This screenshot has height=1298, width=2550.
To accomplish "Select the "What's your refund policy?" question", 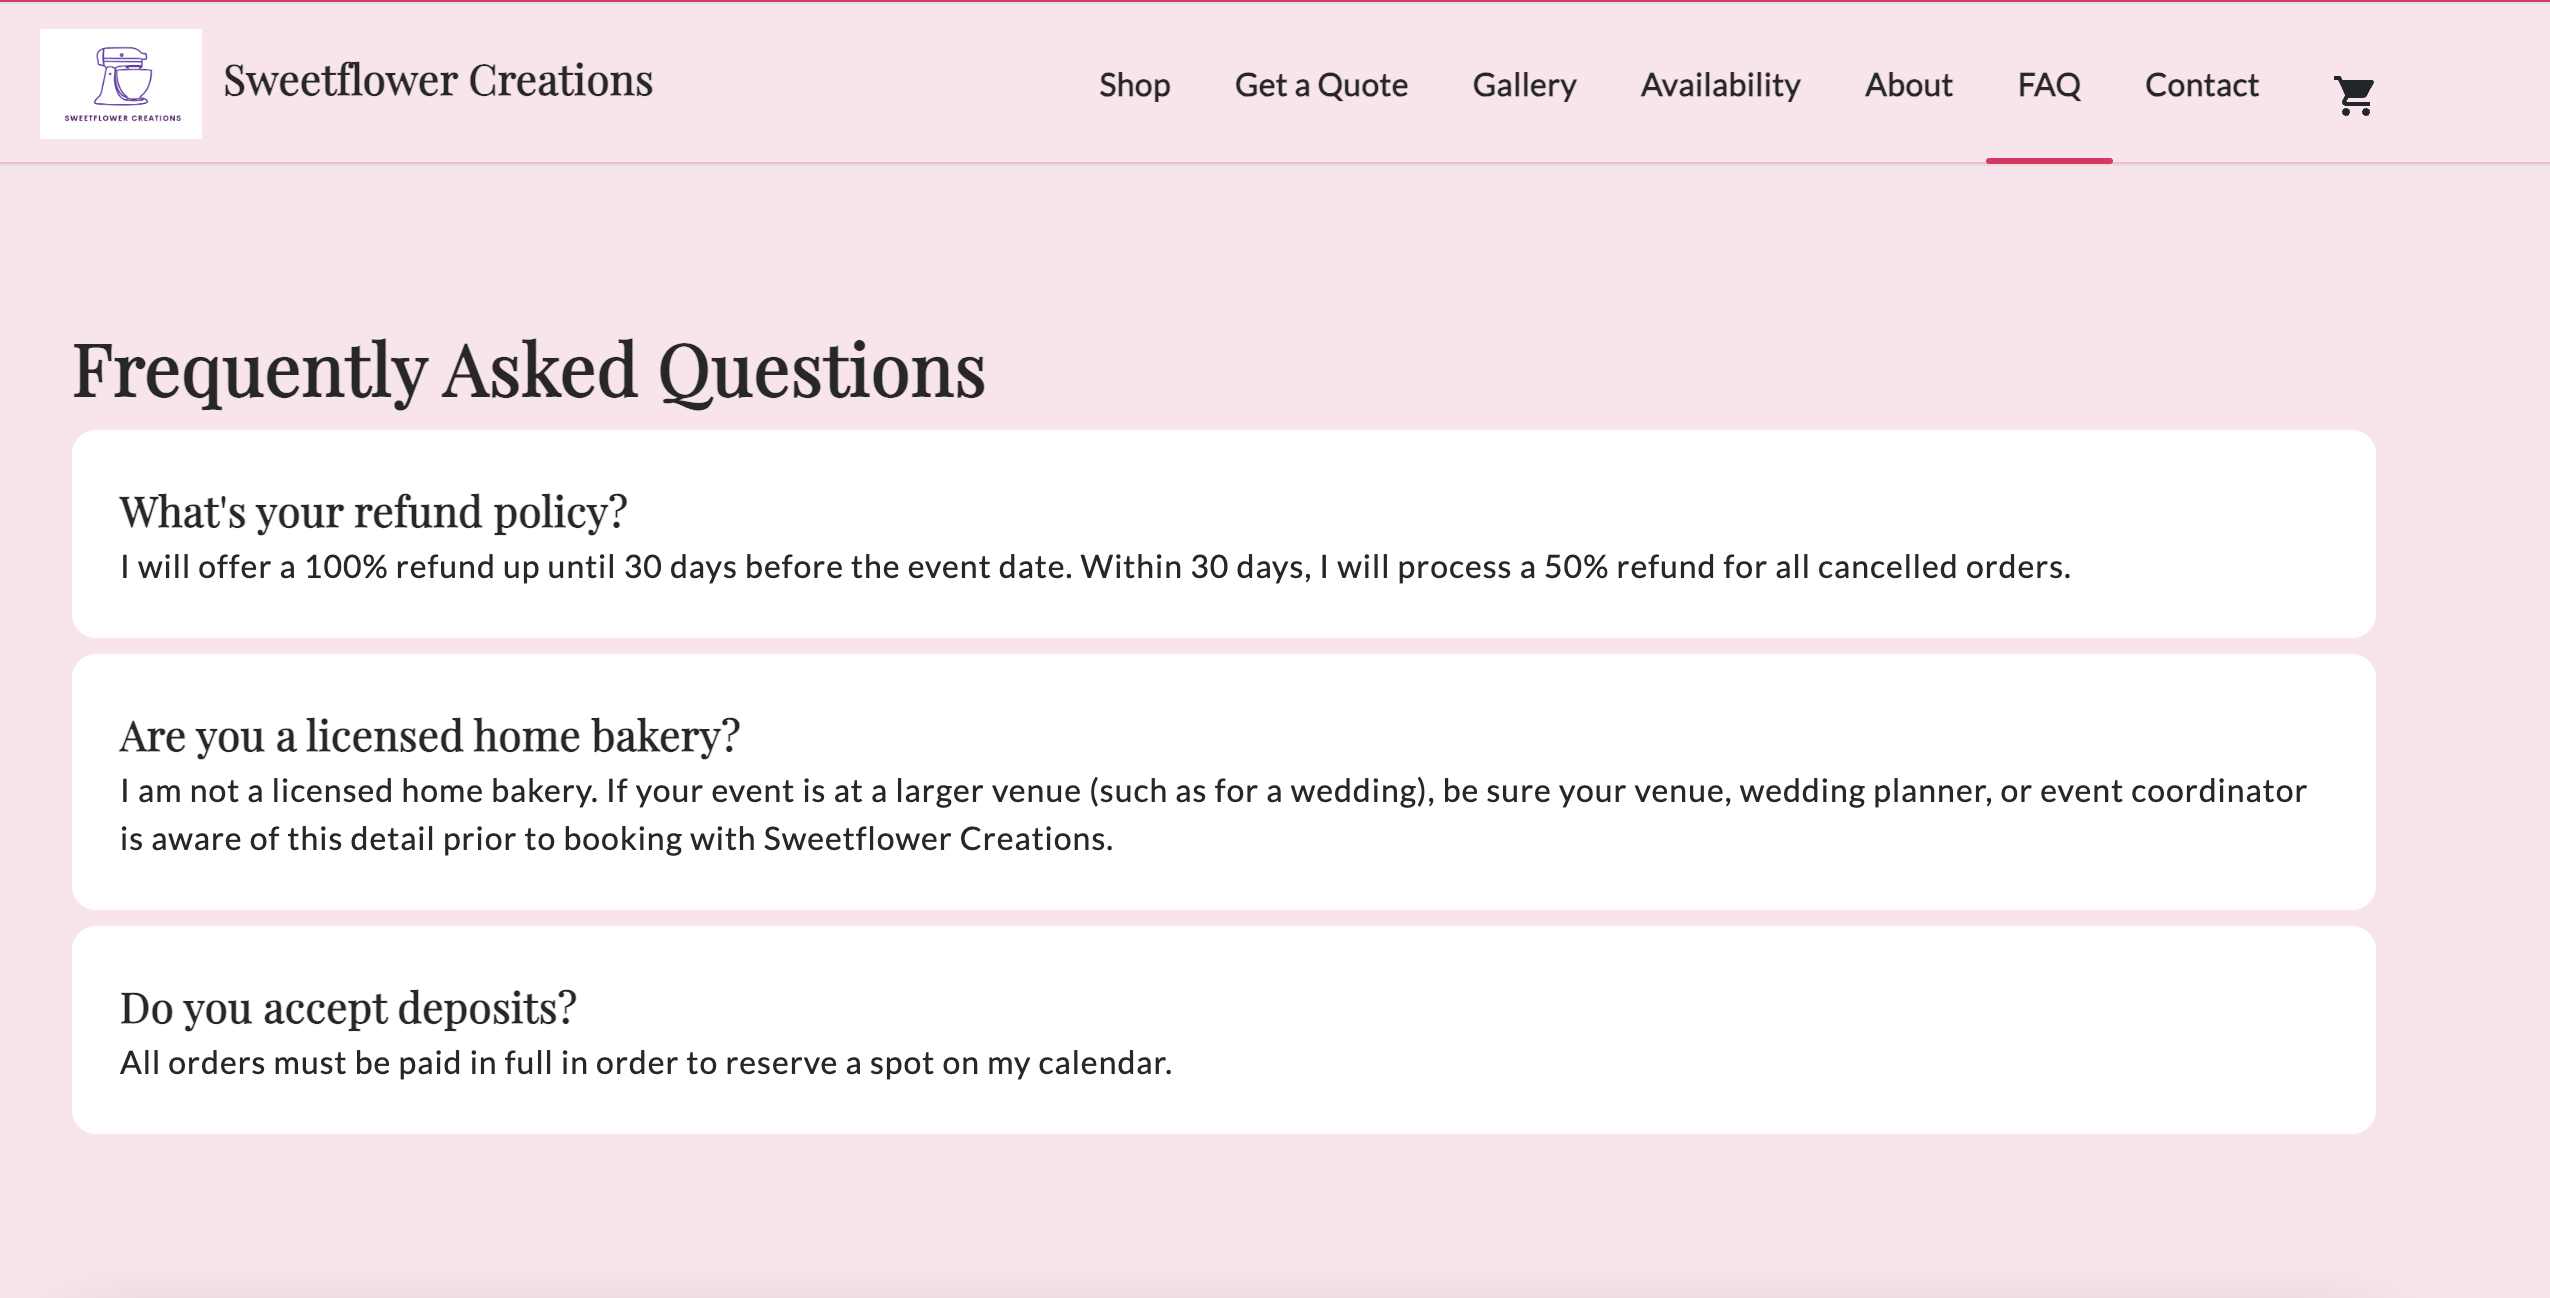I will click(x=373, y=511).
